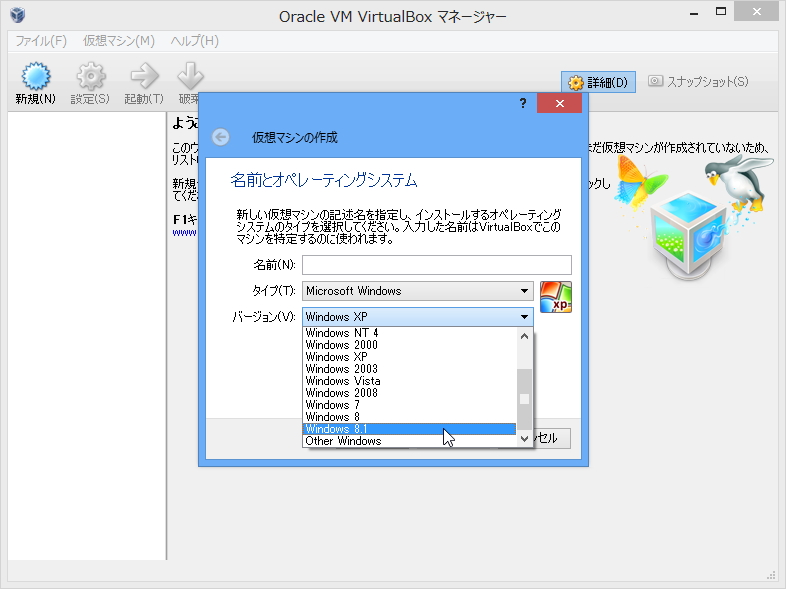Screen dimensions: 786x589
Task: Click the New (新規) toolbar icon
Action: 36,76
